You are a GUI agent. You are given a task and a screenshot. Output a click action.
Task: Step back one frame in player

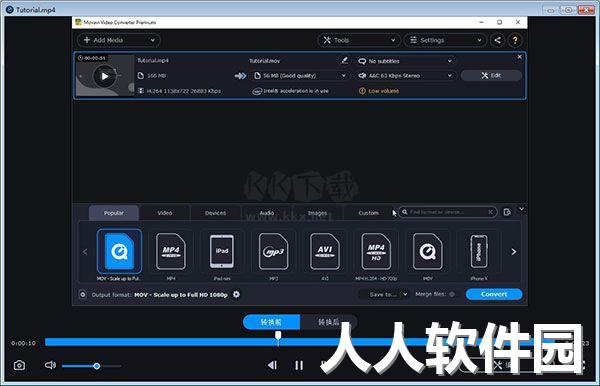272,365
